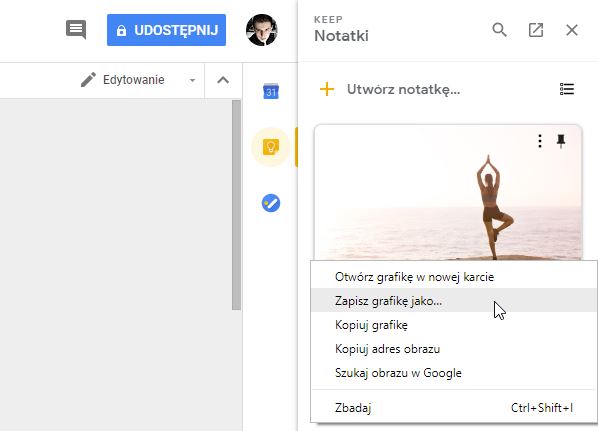This screenshot has height=431, width=598.
Task: Choose Zbadaj from context menu
Action: click(x=454, y=408)
